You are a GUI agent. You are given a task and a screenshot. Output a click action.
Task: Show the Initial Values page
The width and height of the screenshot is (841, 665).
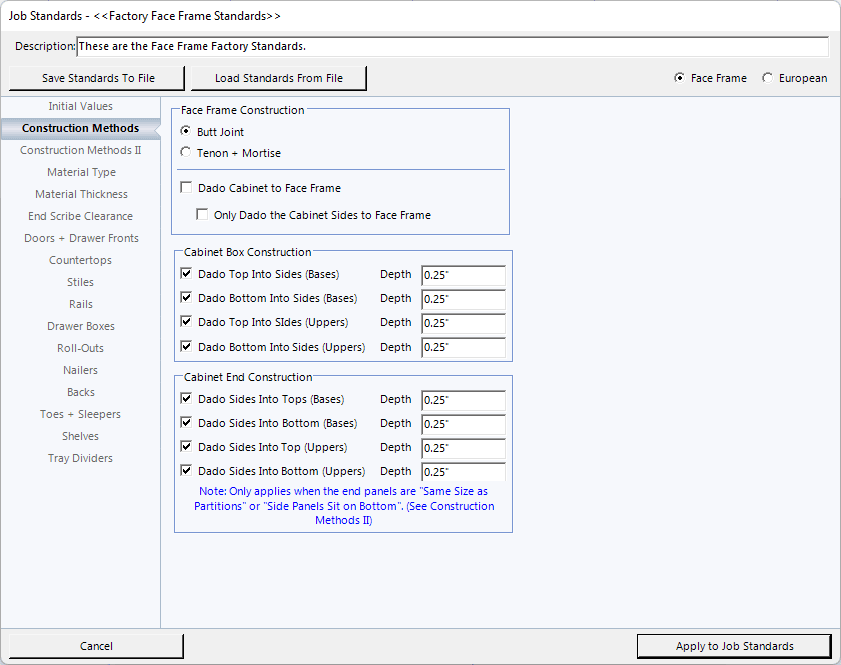point(81,106)
